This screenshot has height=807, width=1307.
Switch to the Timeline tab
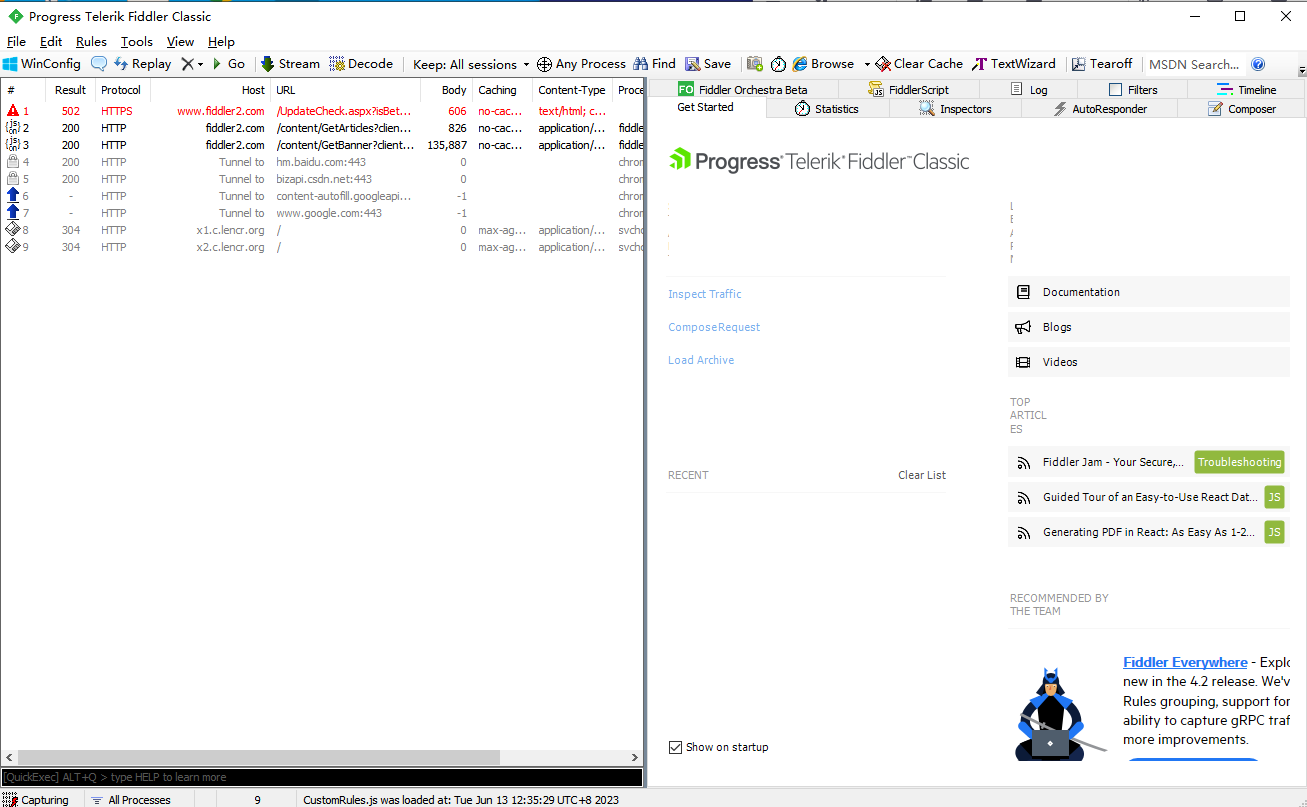point(1246,89)
